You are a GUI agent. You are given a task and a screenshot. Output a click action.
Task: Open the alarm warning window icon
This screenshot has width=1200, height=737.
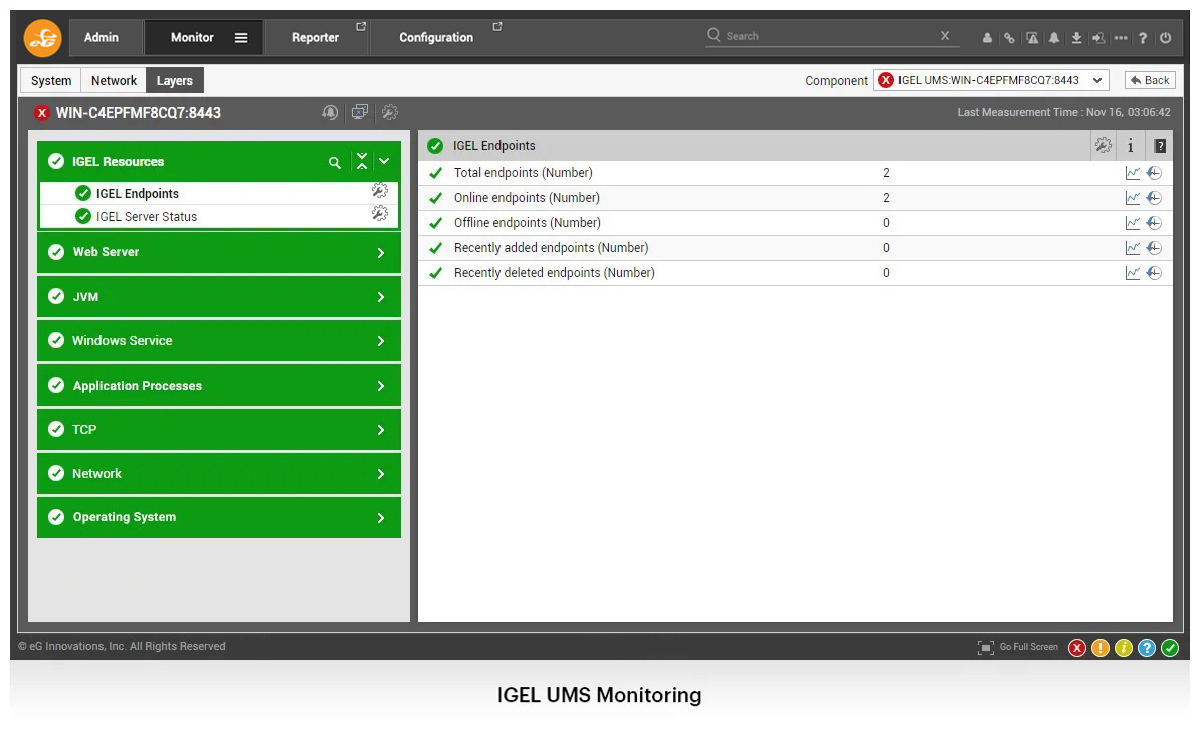[x=1032, y=38]
